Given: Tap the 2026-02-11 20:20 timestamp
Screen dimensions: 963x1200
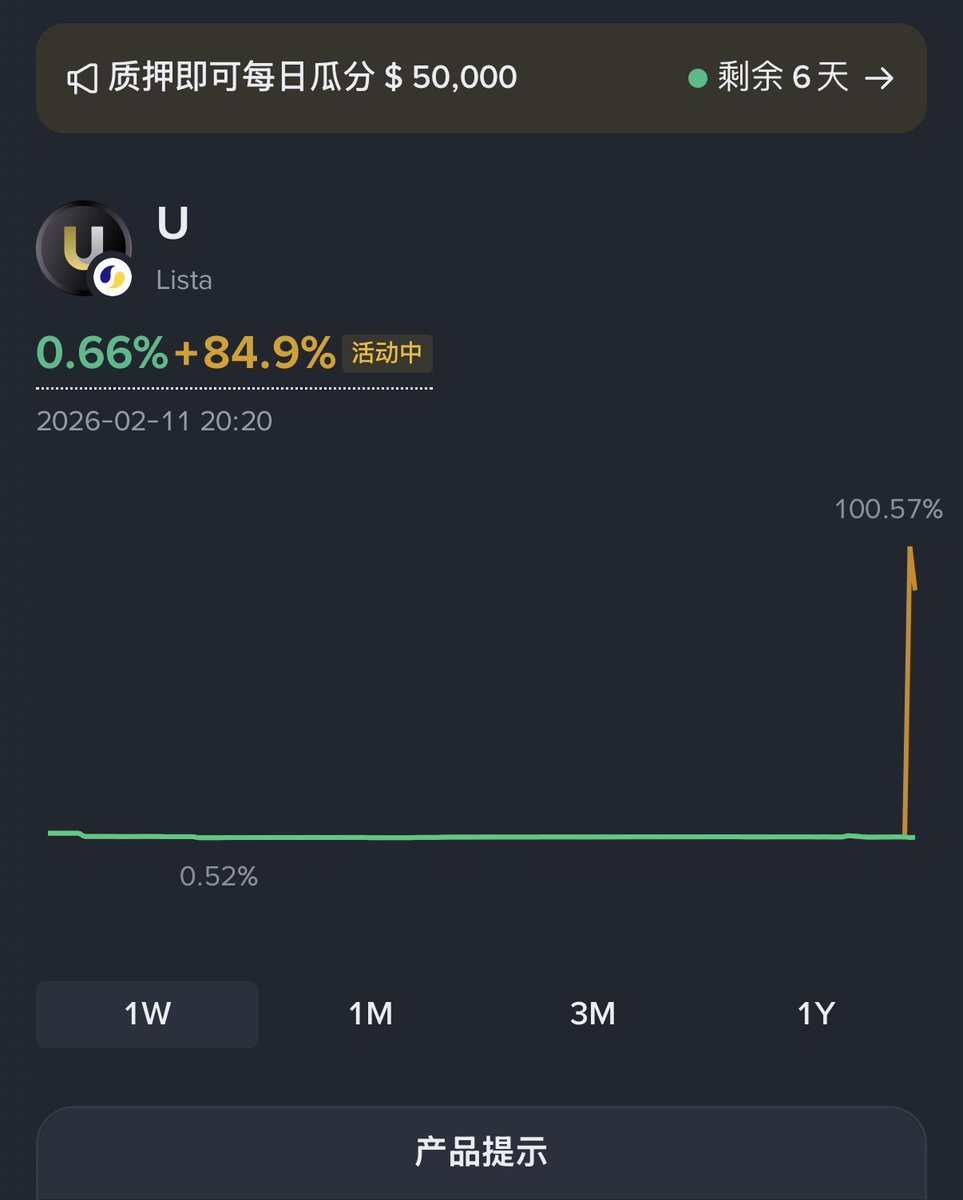Looking at the screenshot, I should pyautogui.click(x=154, y=421).
